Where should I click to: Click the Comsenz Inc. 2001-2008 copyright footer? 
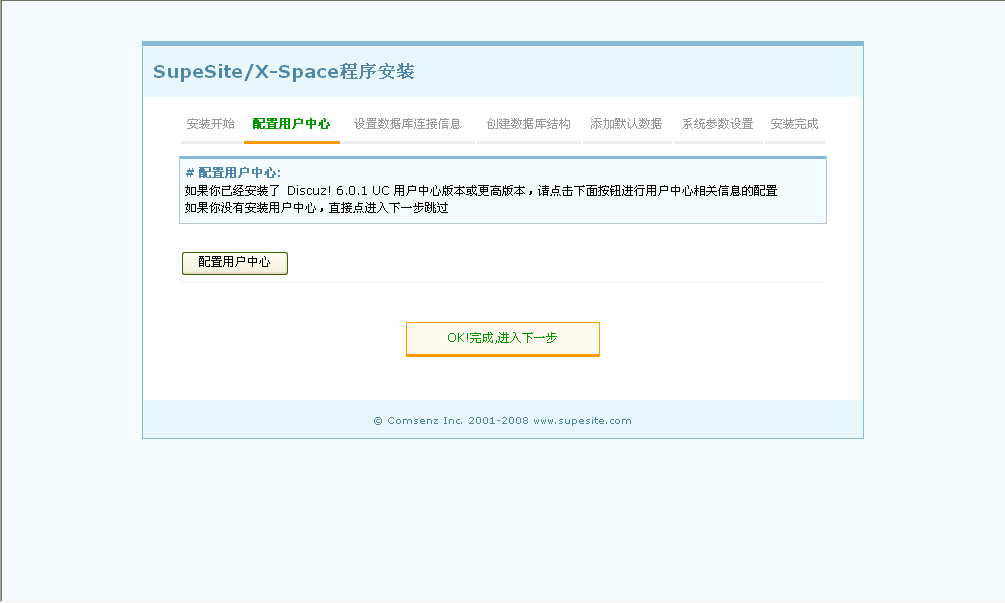[502, 421]
